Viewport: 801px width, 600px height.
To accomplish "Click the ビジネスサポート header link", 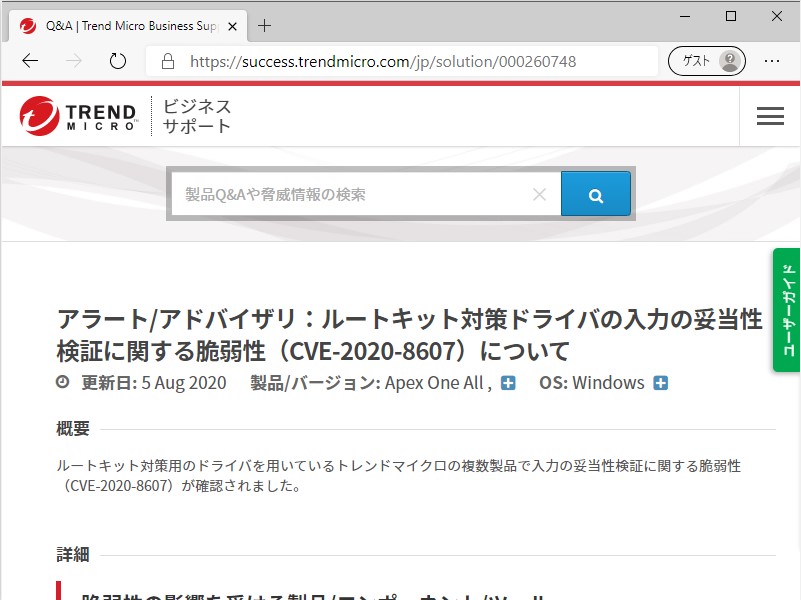I will 194,115.
